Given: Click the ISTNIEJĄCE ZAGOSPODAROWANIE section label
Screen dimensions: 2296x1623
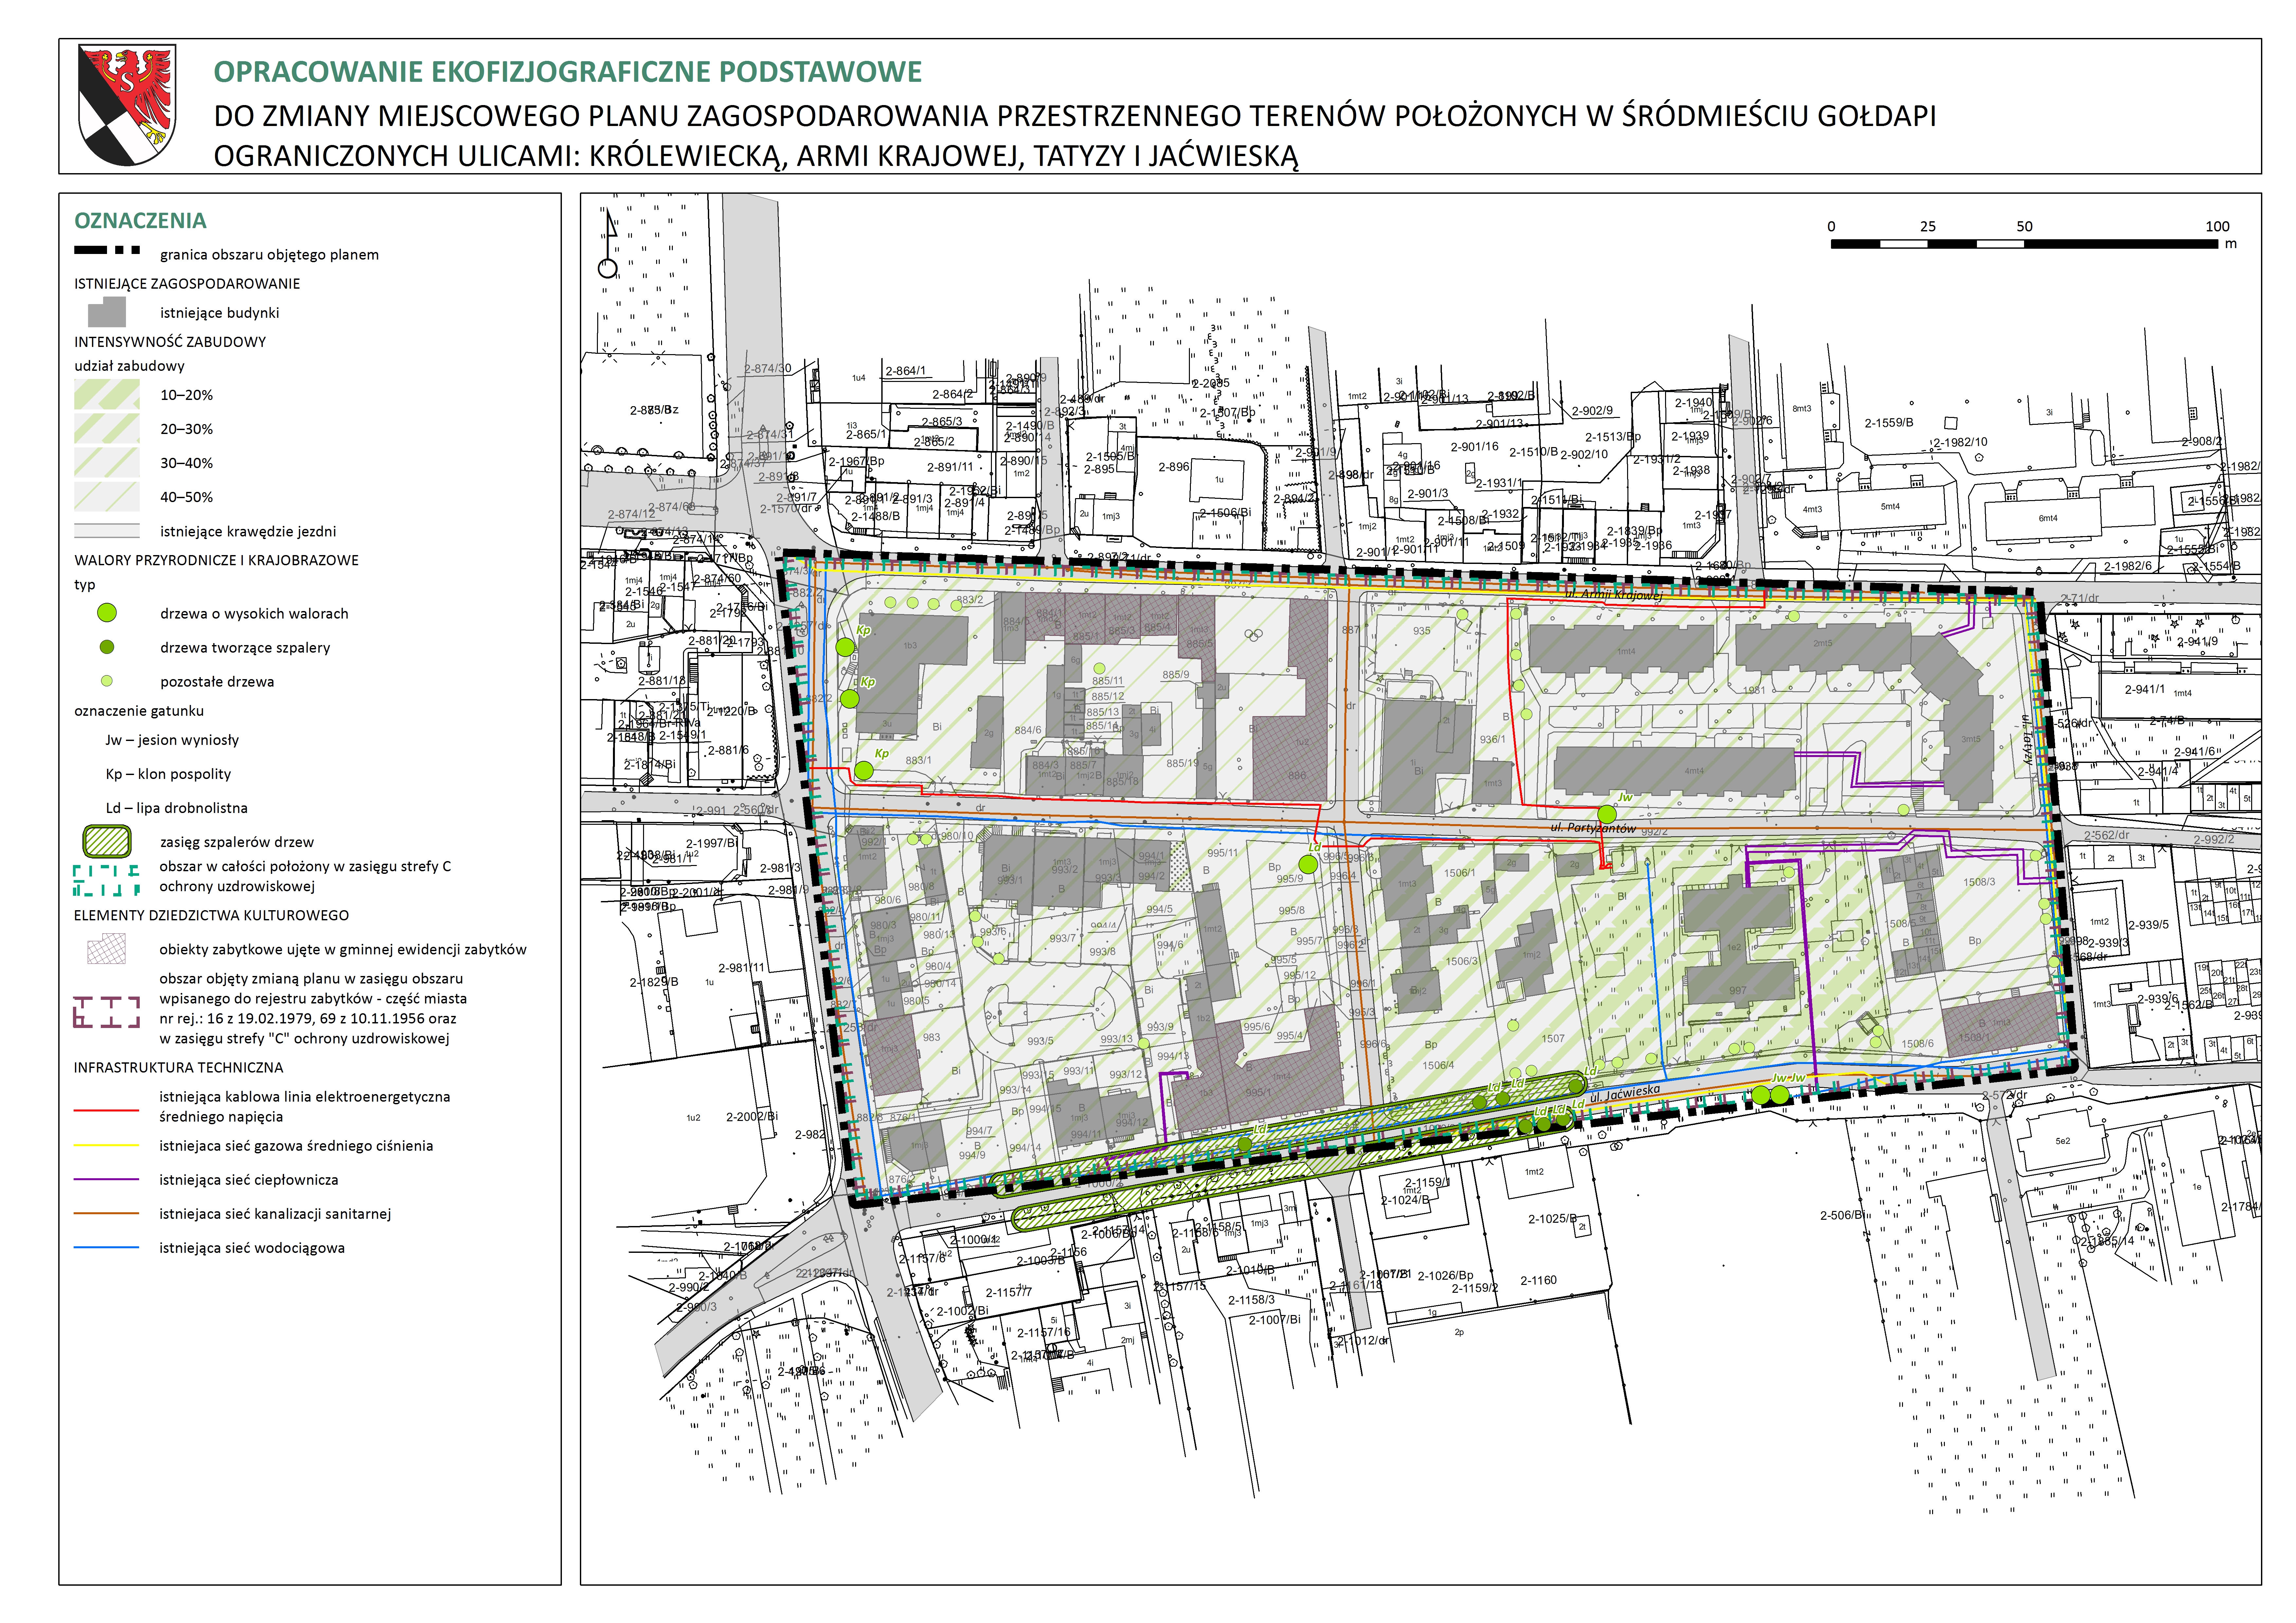Looking at the screenshot, I should [187, 284].
